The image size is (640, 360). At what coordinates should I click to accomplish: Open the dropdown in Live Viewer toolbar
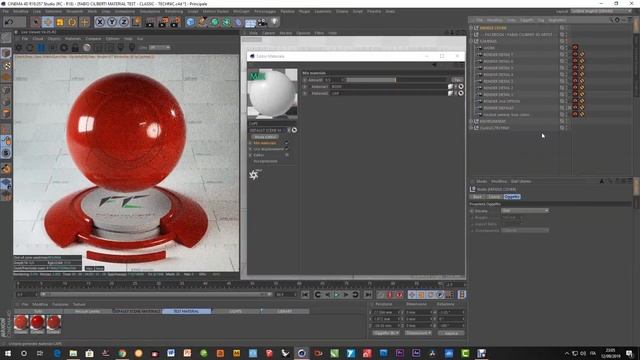click(x=160, y=48)
